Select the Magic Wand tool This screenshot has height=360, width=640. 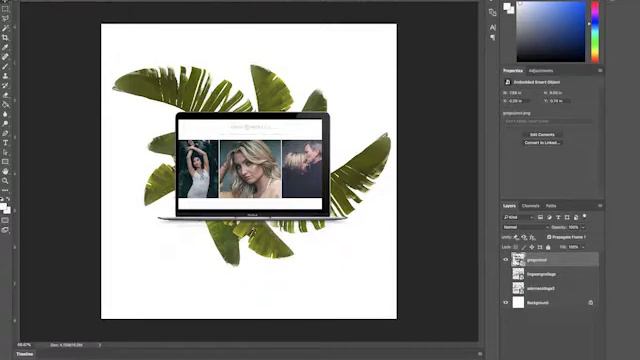[x=5, y=28]
